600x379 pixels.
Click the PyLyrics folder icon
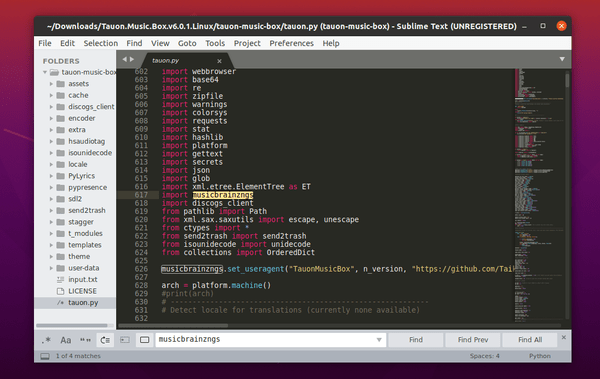point(60,176)
